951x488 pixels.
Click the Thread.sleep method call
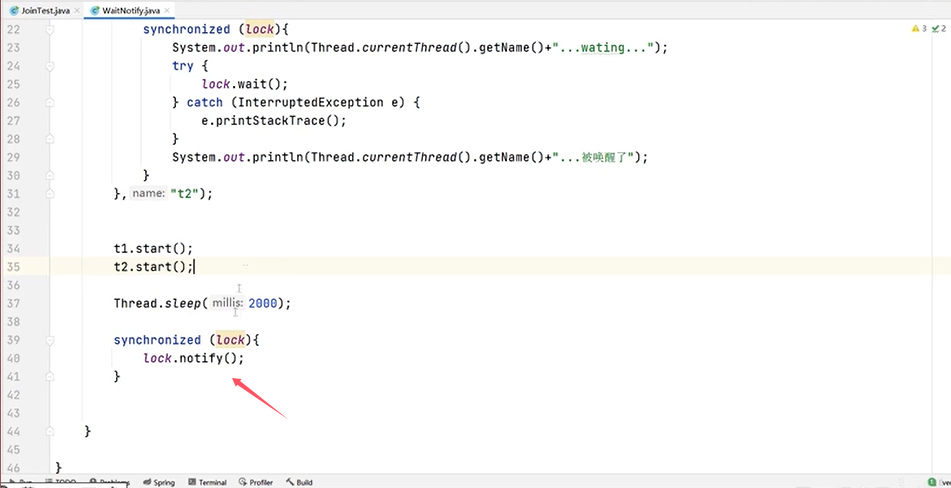[157, 303]
